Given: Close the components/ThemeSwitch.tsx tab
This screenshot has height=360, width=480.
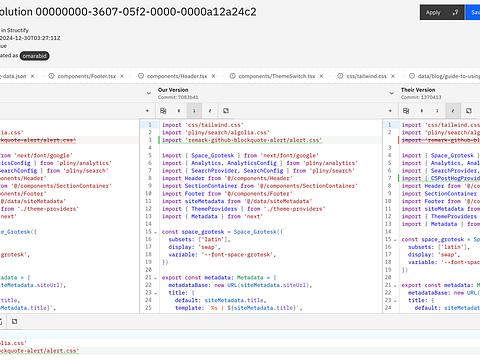Looking at the screenshot, I should pos(321,76).
